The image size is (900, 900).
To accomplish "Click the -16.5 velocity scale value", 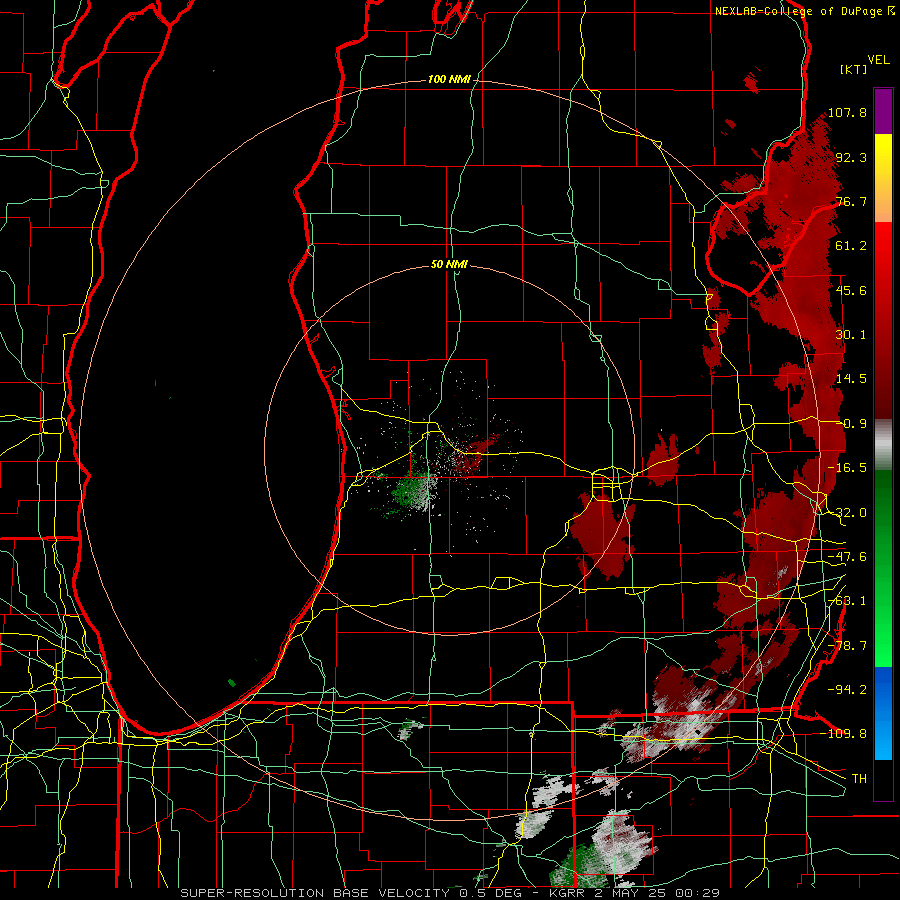I will pyautogui.click(x=847, y=468).
